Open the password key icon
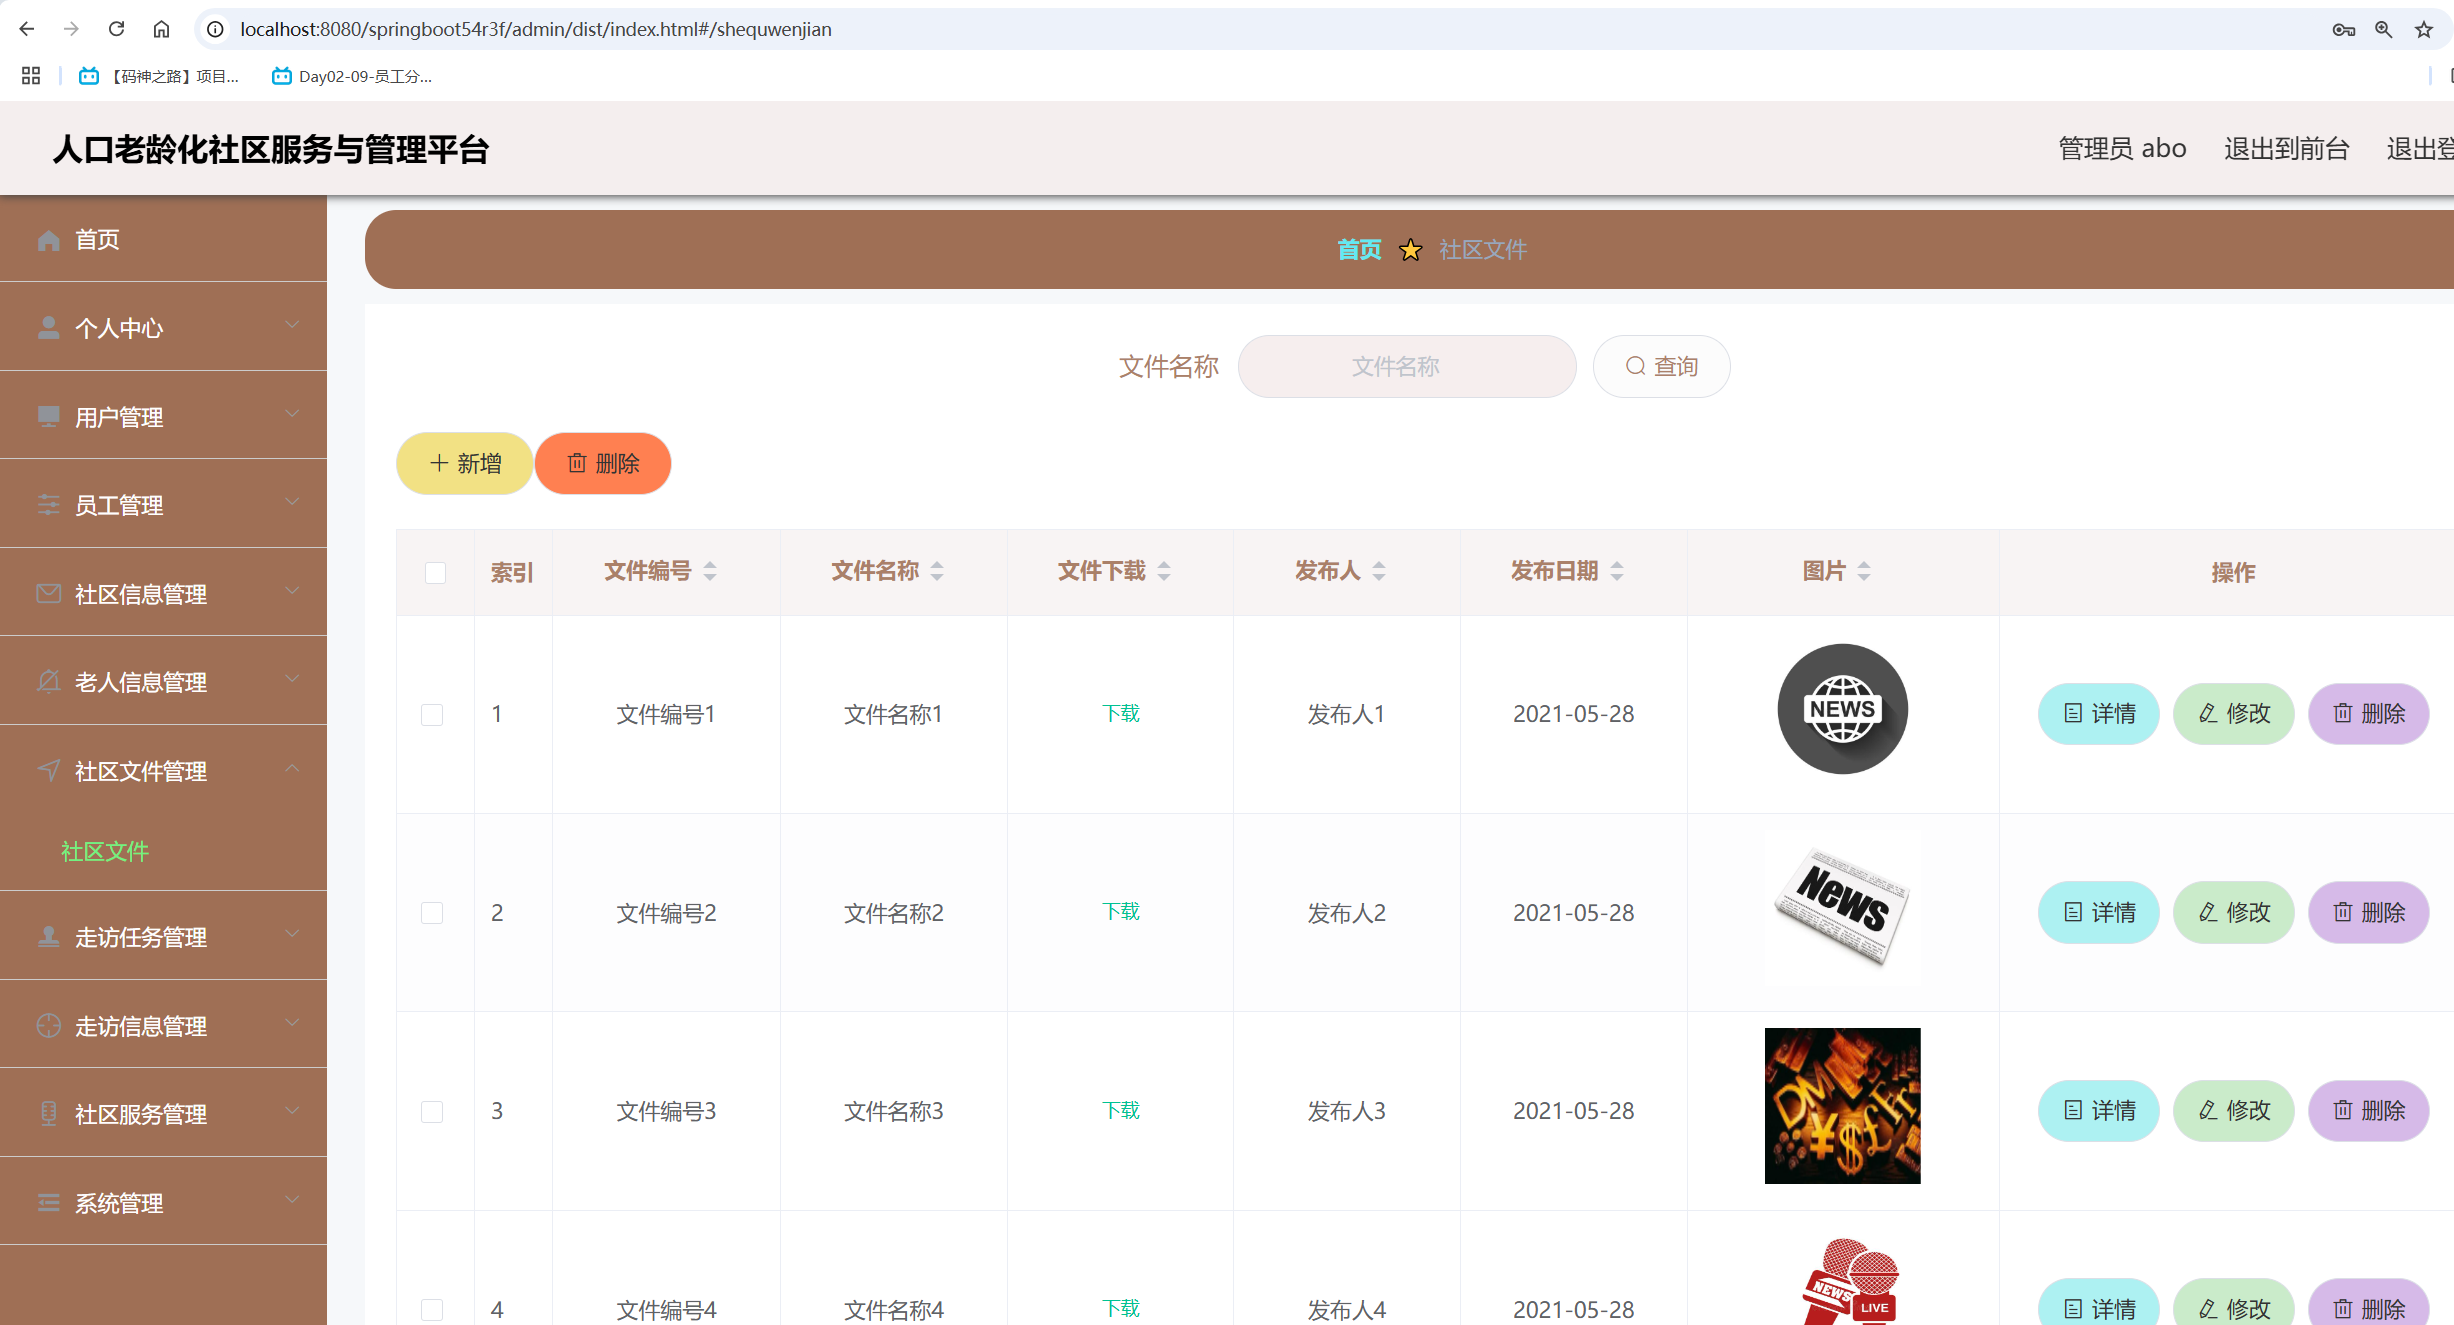Image resolution: width=2454 pixels, height=1325 pixels. [2343, 29]
